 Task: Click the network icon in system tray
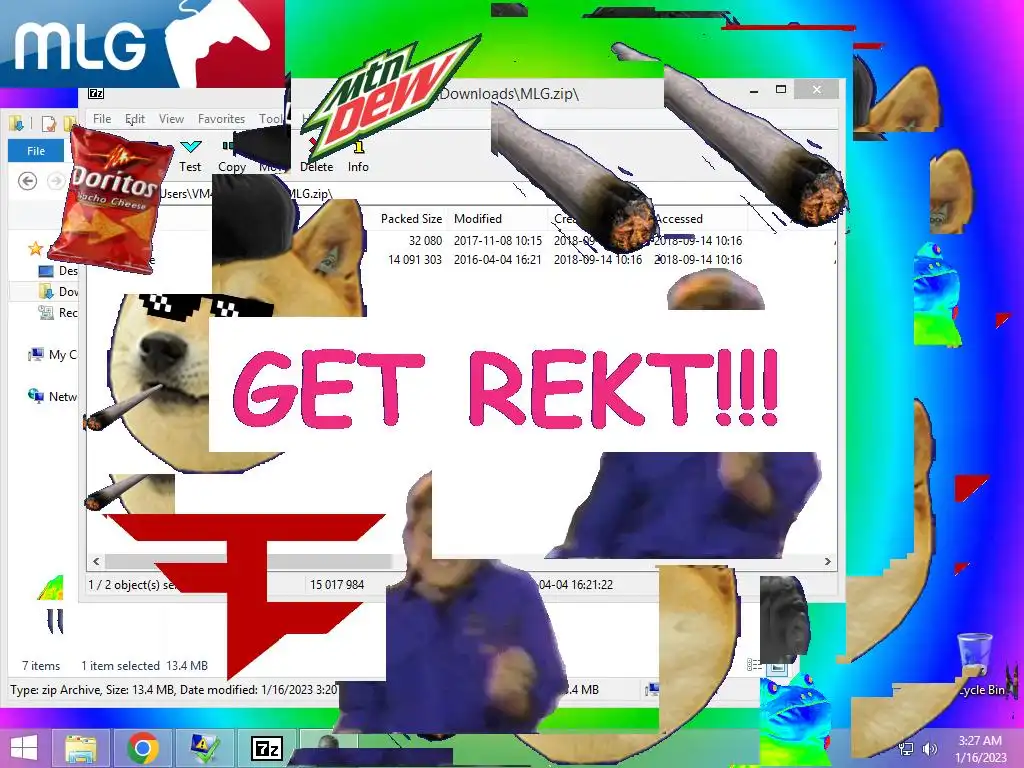[x=906, y=748]
